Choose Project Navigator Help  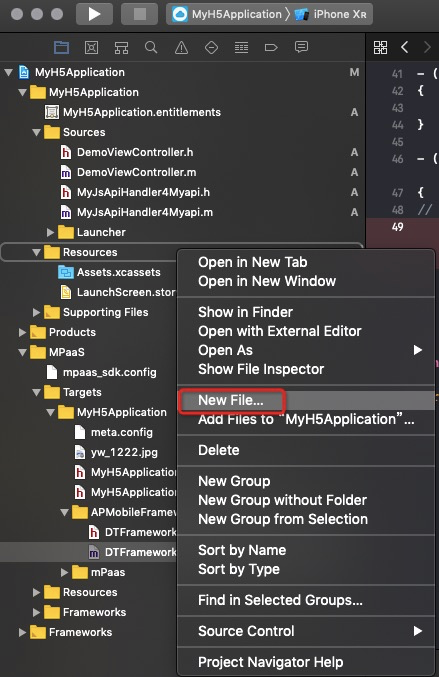[x=306, y=662]
